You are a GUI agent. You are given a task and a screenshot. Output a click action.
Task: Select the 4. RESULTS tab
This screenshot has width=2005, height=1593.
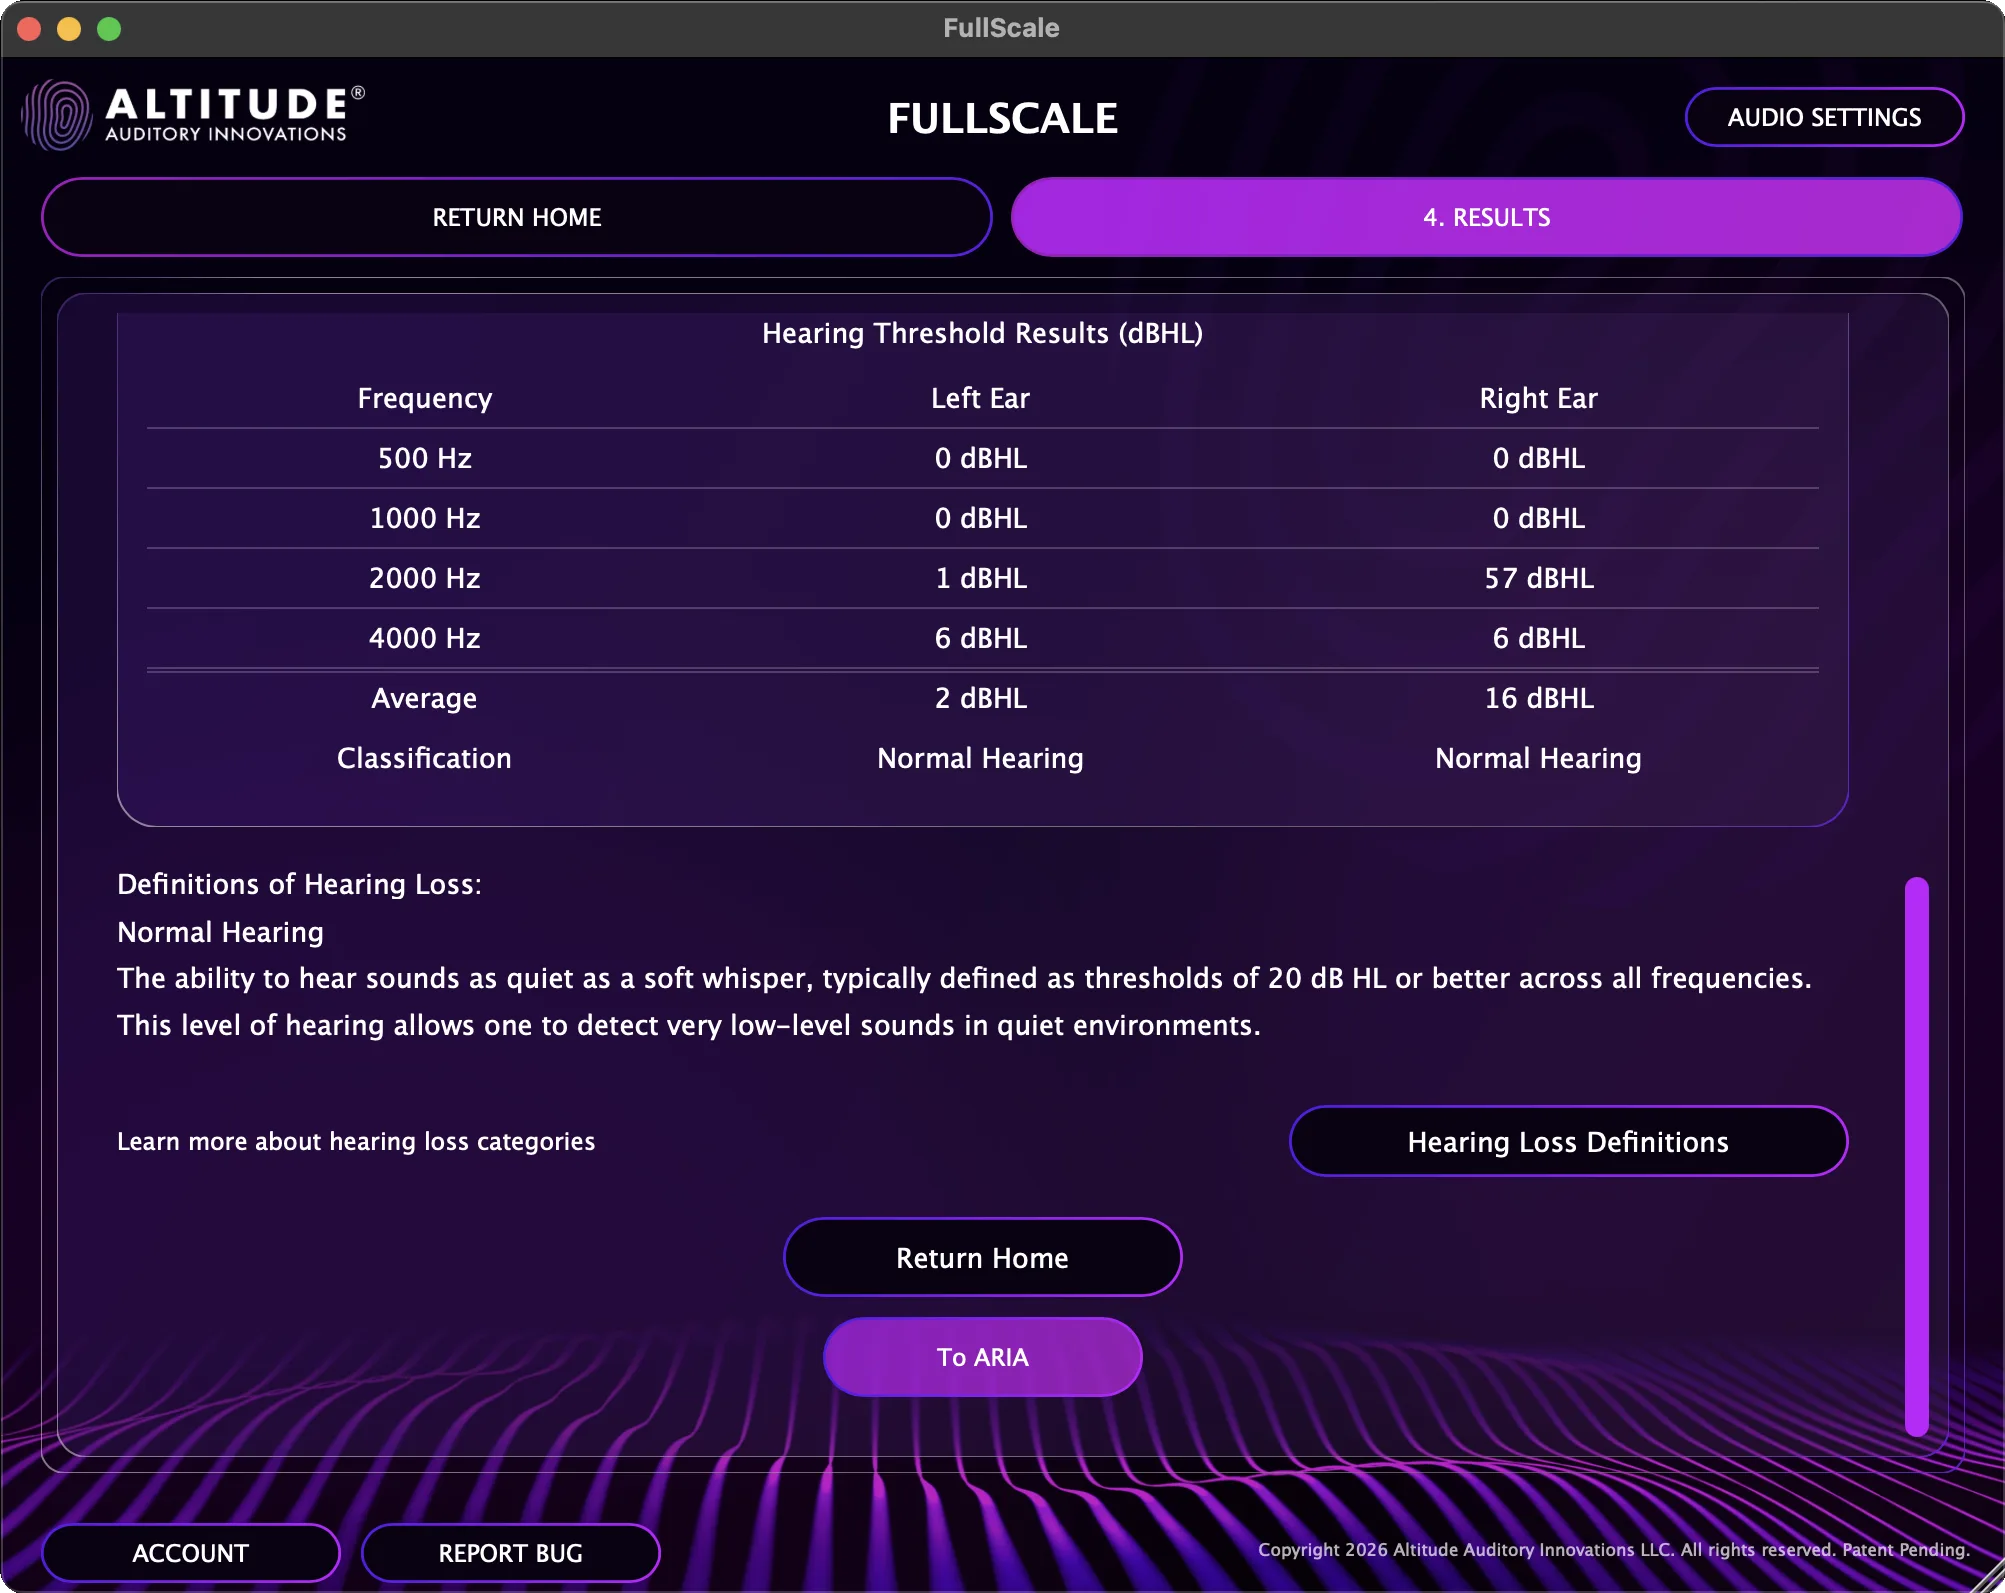[1486, 217]
